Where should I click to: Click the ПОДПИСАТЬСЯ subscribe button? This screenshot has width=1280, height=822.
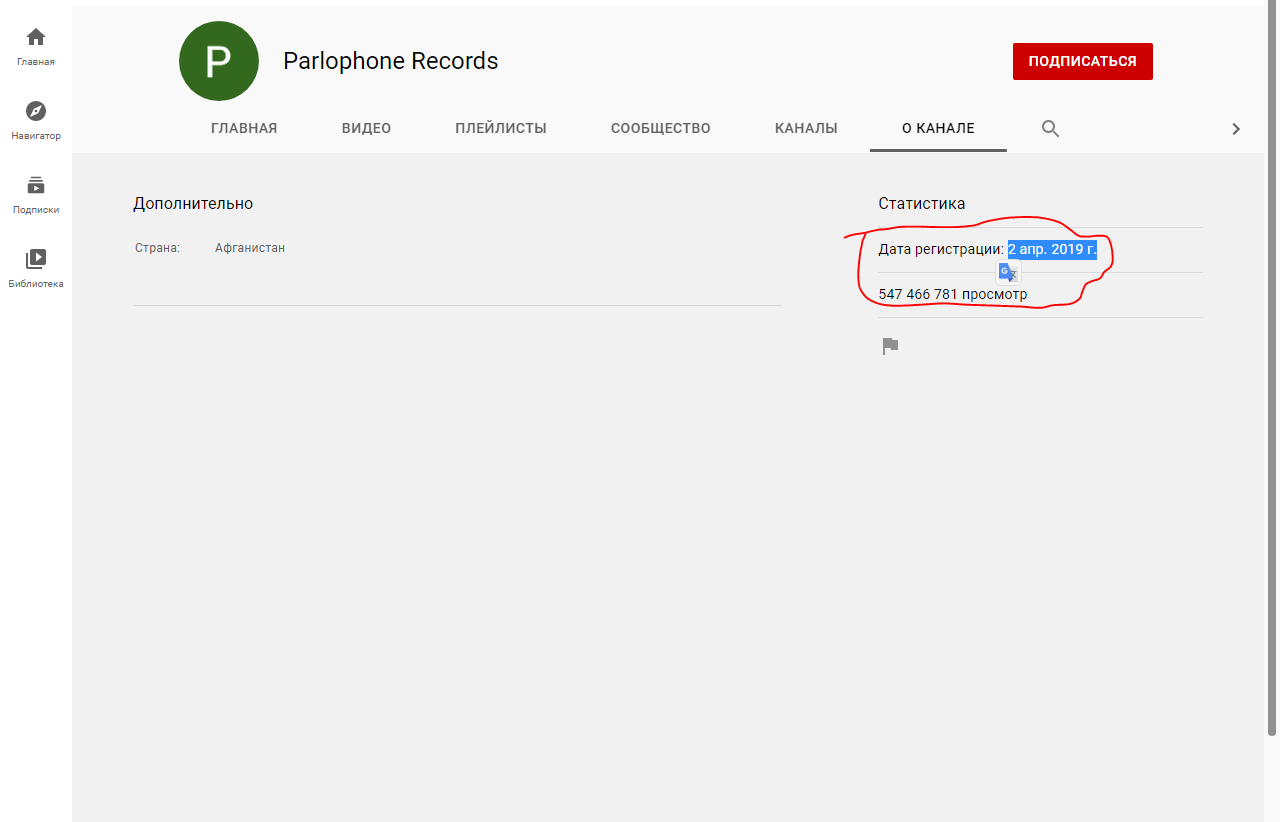coord(1083,61)
